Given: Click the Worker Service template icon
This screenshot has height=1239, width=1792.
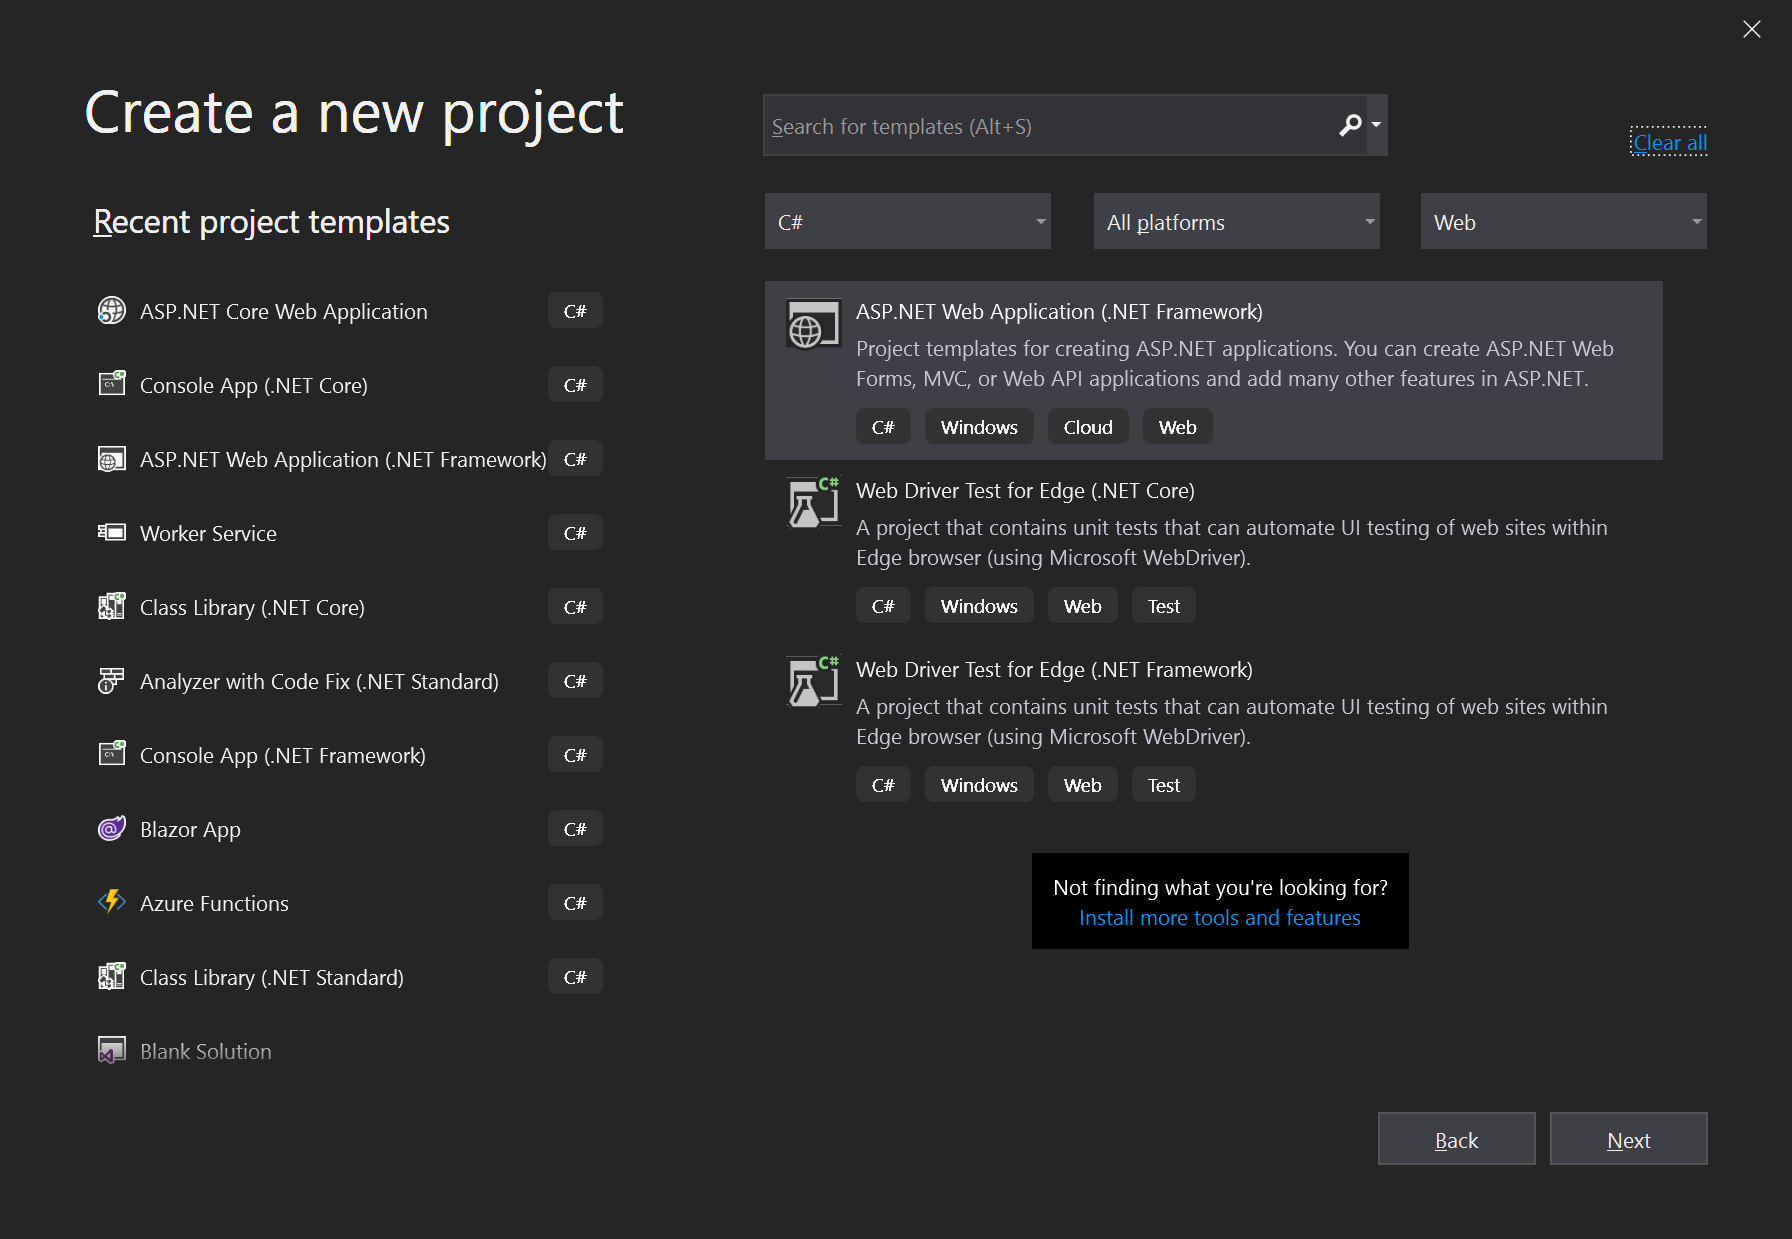Looking at the screenshot, I should pos(111,532).
